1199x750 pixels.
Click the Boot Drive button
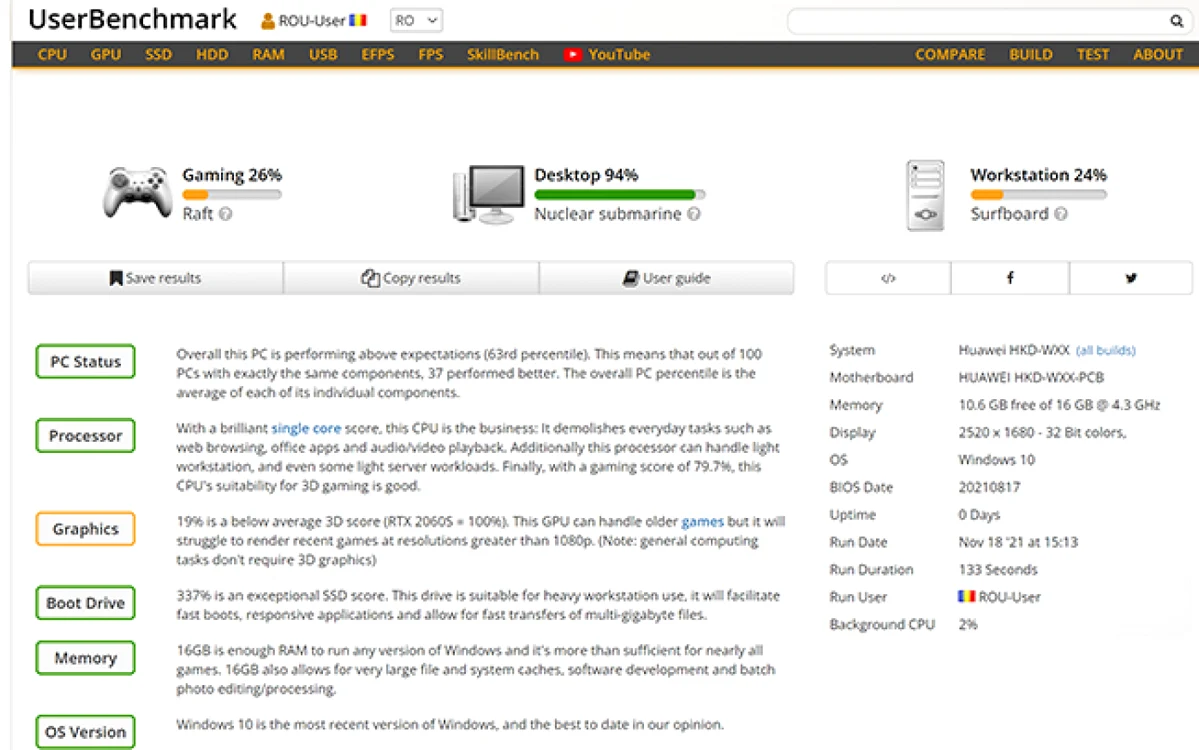point(86,603)
